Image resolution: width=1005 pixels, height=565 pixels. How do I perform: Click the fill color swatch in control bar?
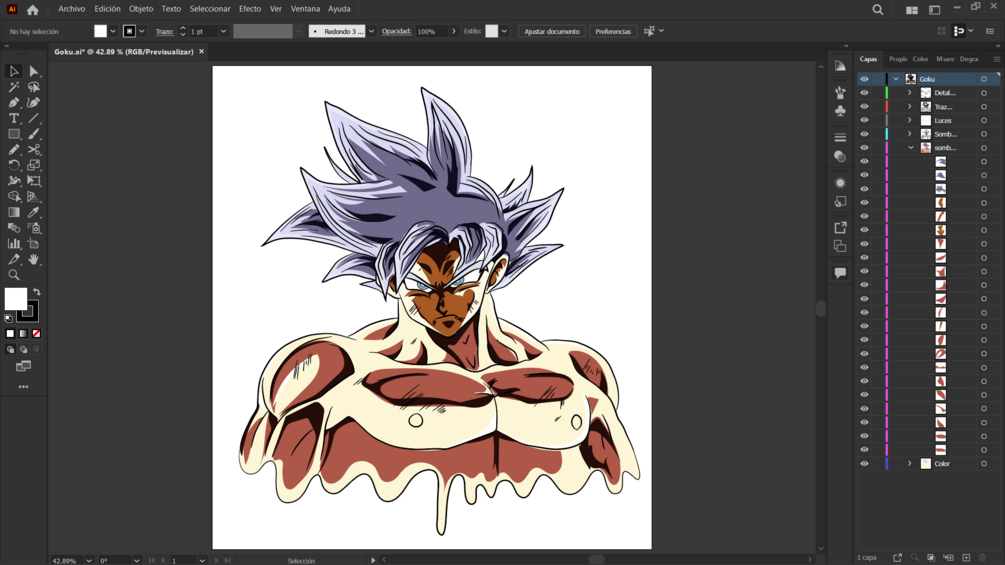[x=101, y=31]
